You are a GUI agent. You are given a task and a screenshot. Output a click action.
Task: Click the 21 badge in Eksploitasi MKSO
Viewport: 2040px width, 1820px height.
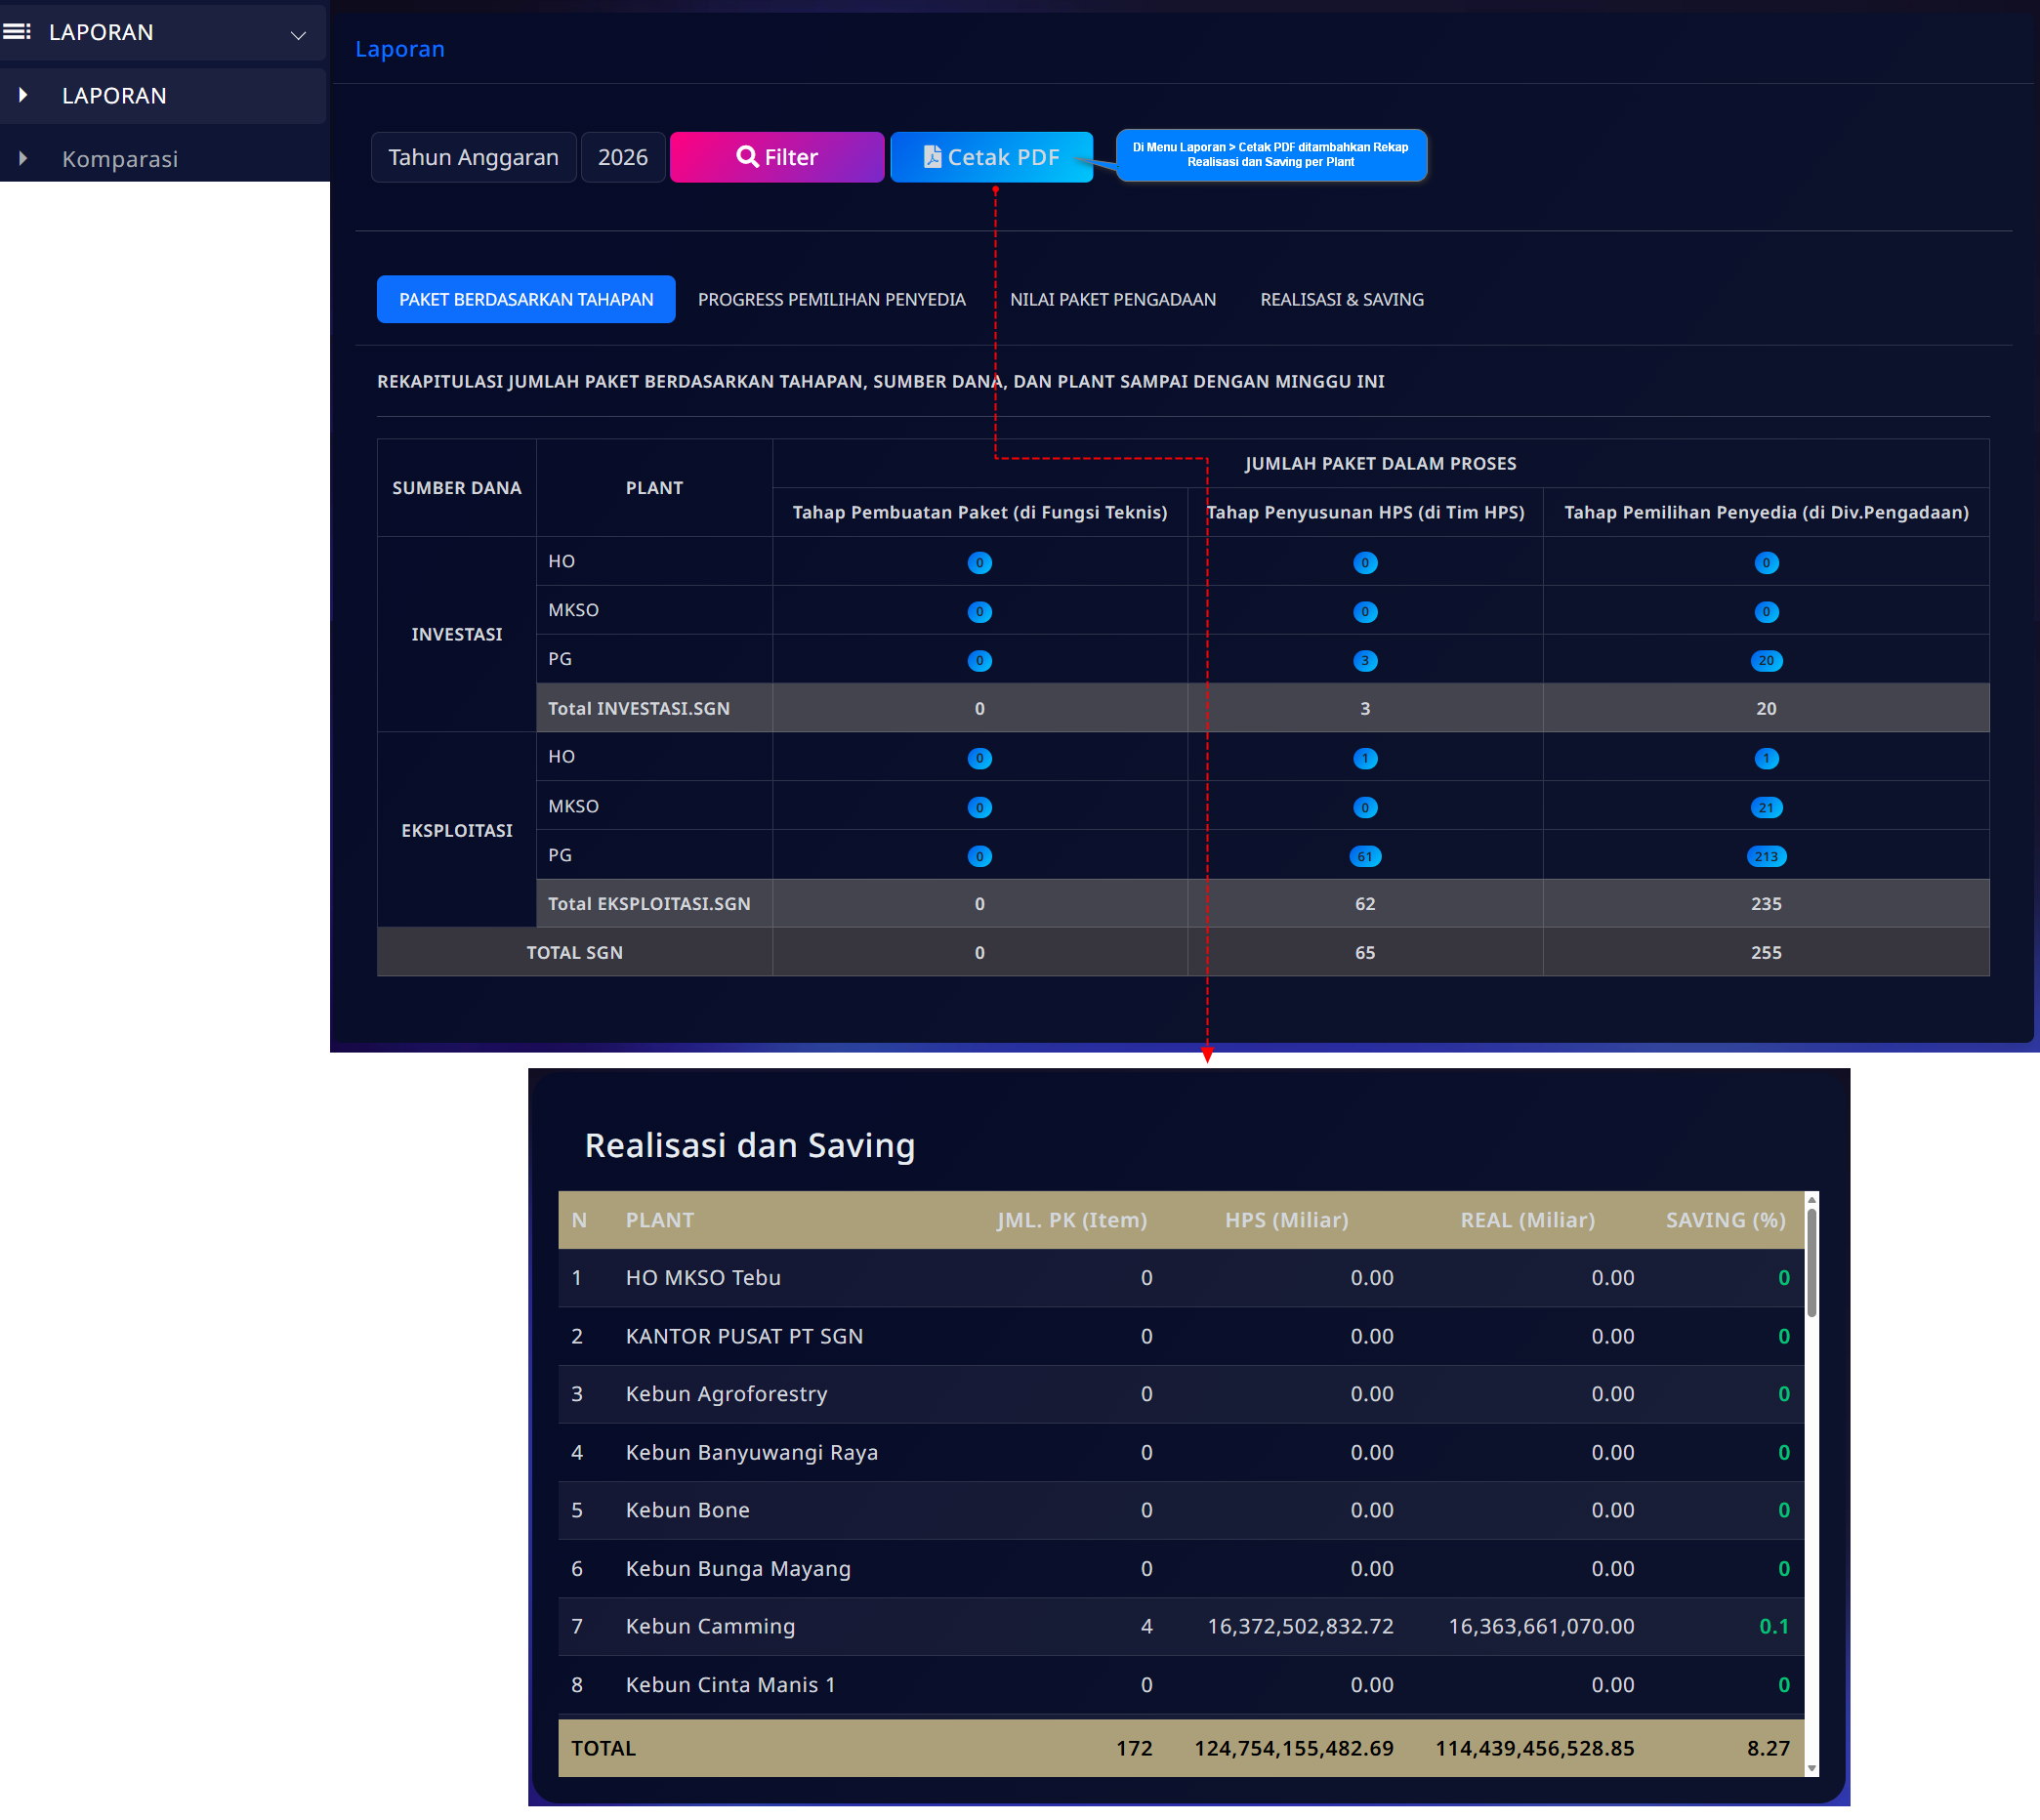point(1766,807)
